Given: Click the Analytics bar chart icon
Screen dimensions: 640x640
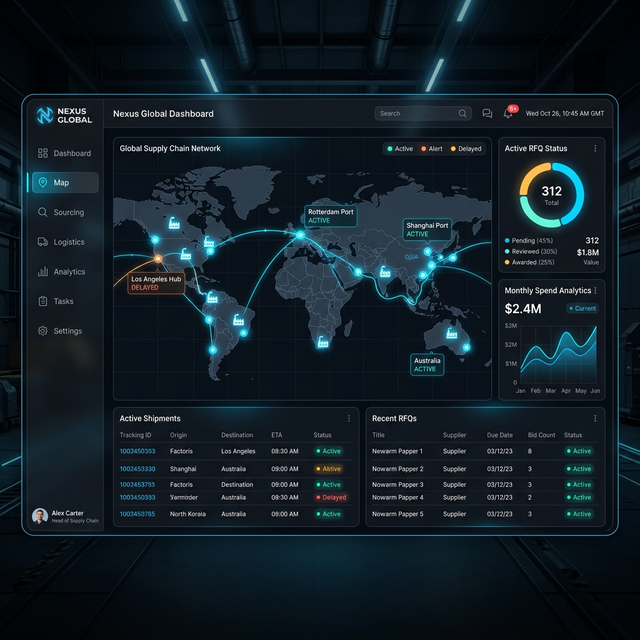Looking at the screenshot, I should click(43, 271).
